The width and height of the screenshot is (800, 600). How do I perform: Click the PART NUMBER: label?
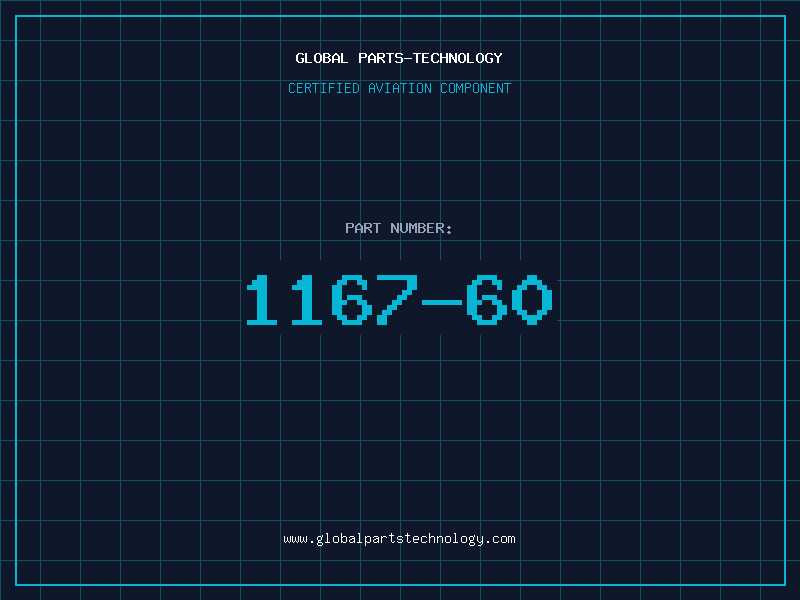tap(399, 228)
